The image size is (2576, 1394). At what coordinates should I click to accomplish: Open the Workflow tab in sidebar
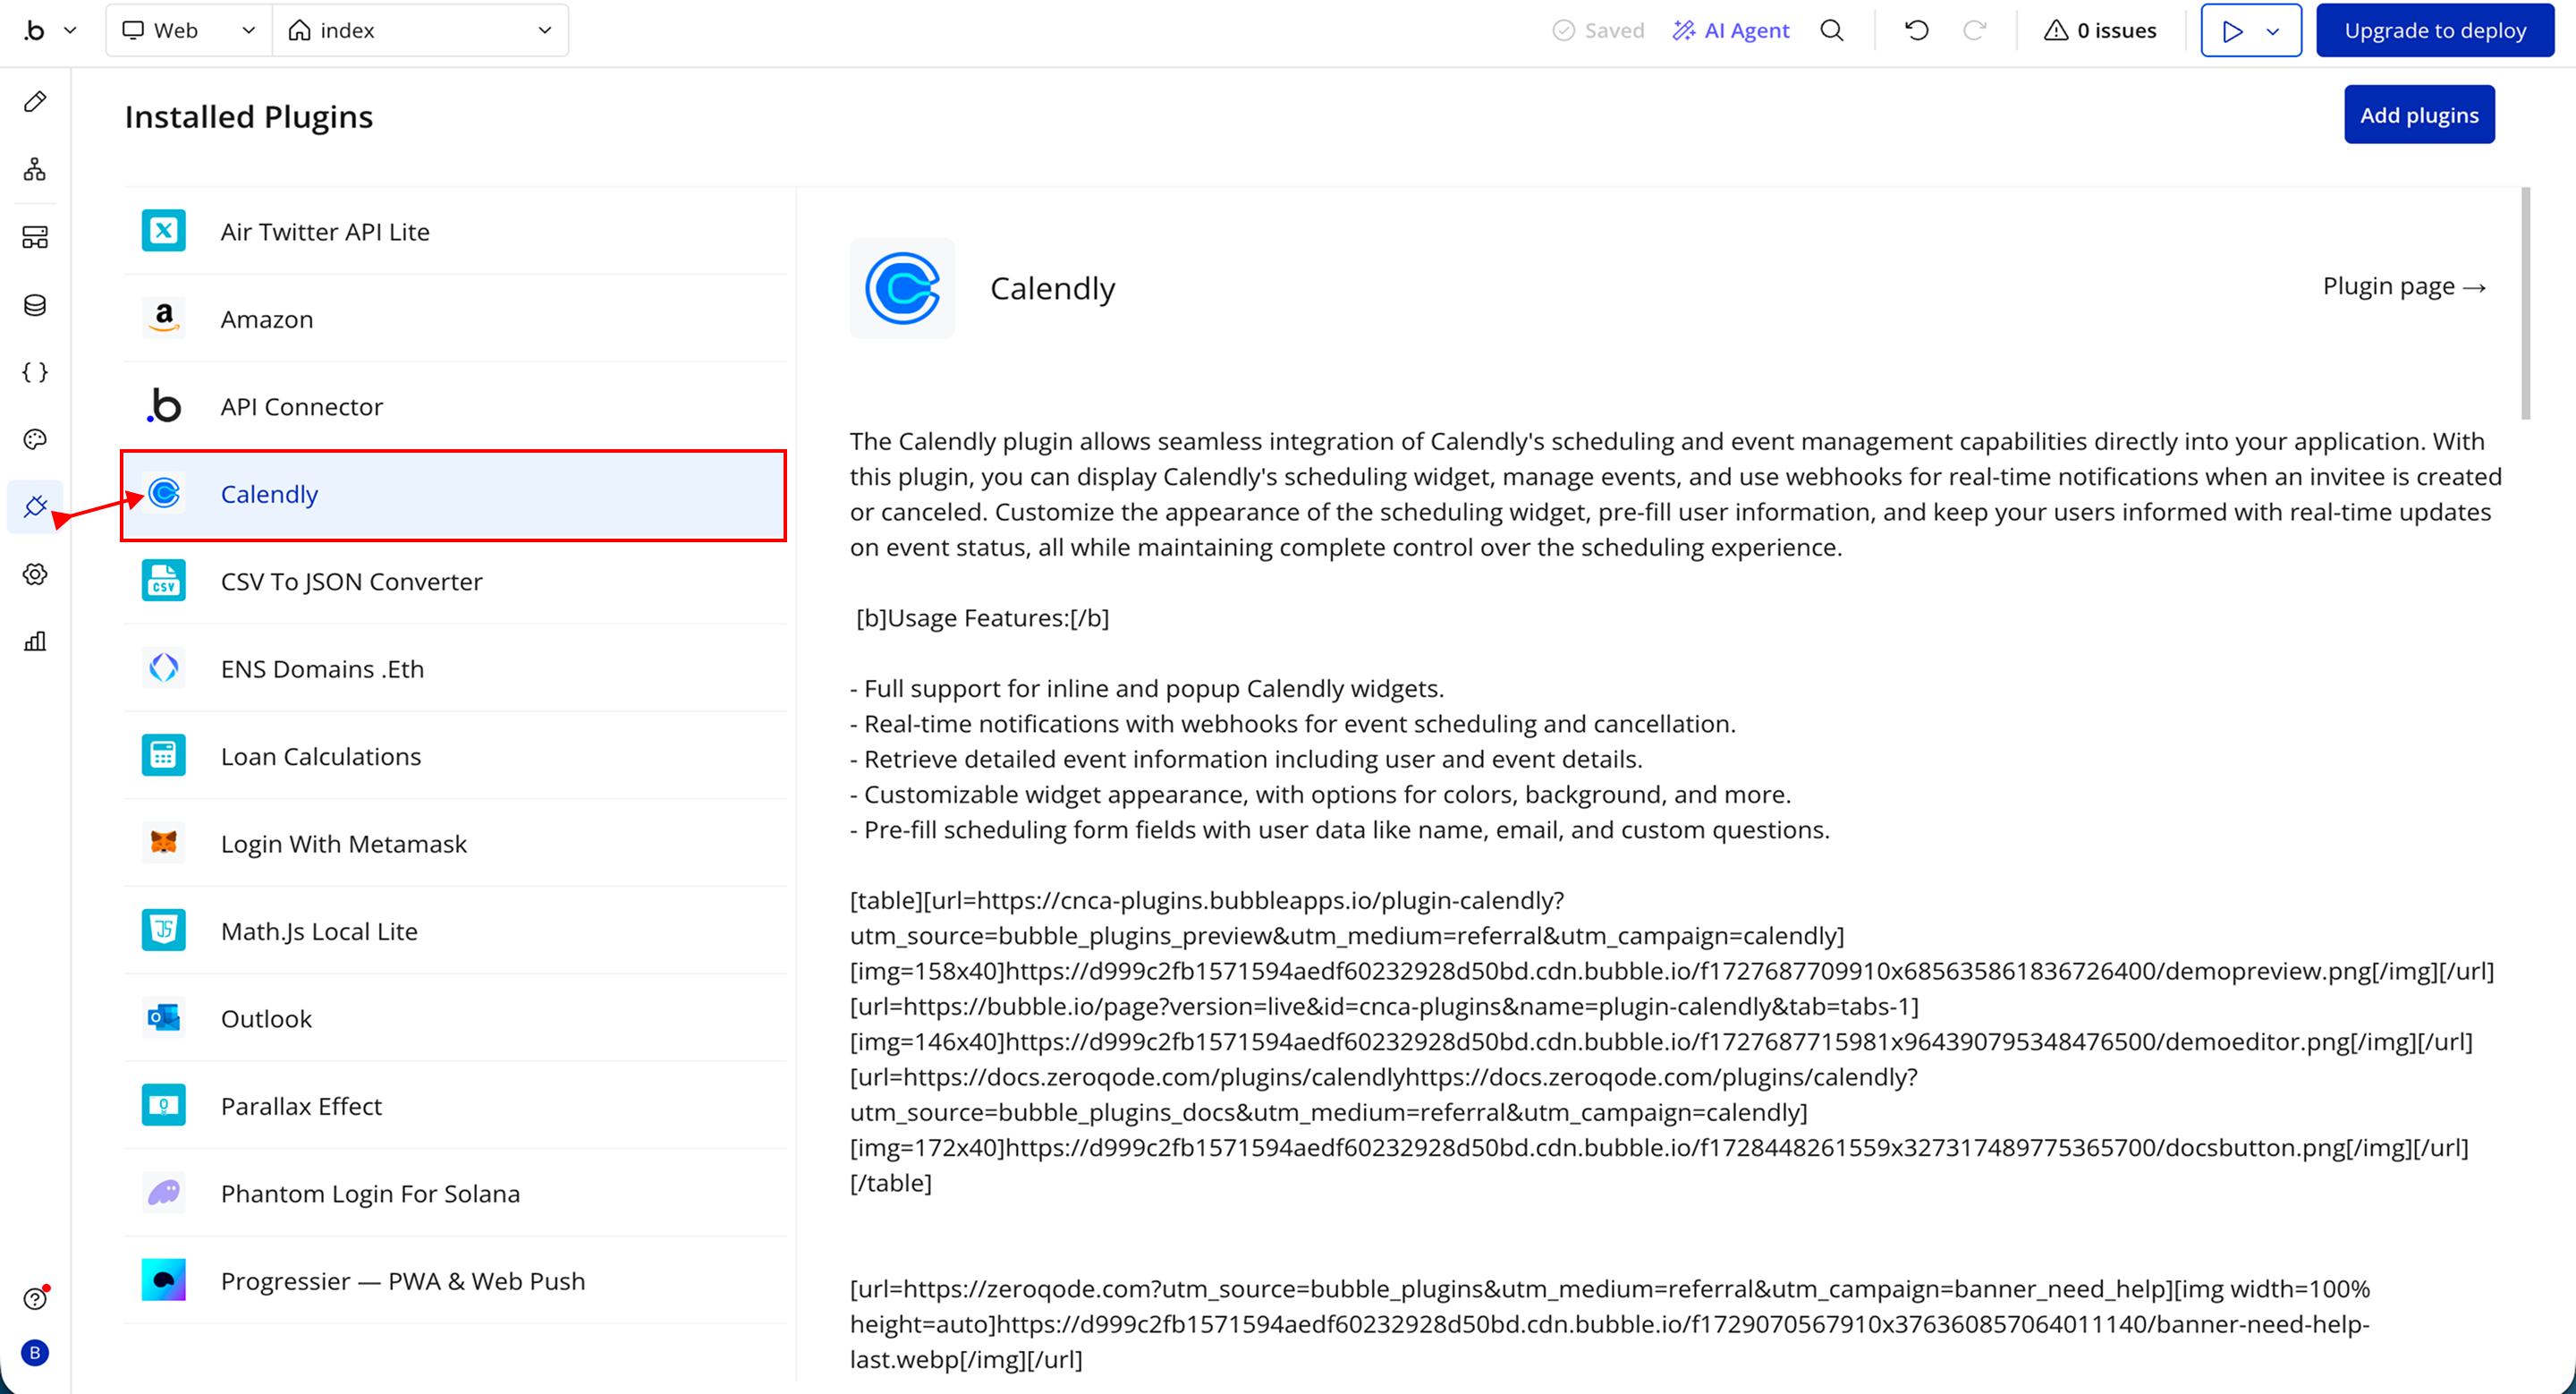pos(35,169)
